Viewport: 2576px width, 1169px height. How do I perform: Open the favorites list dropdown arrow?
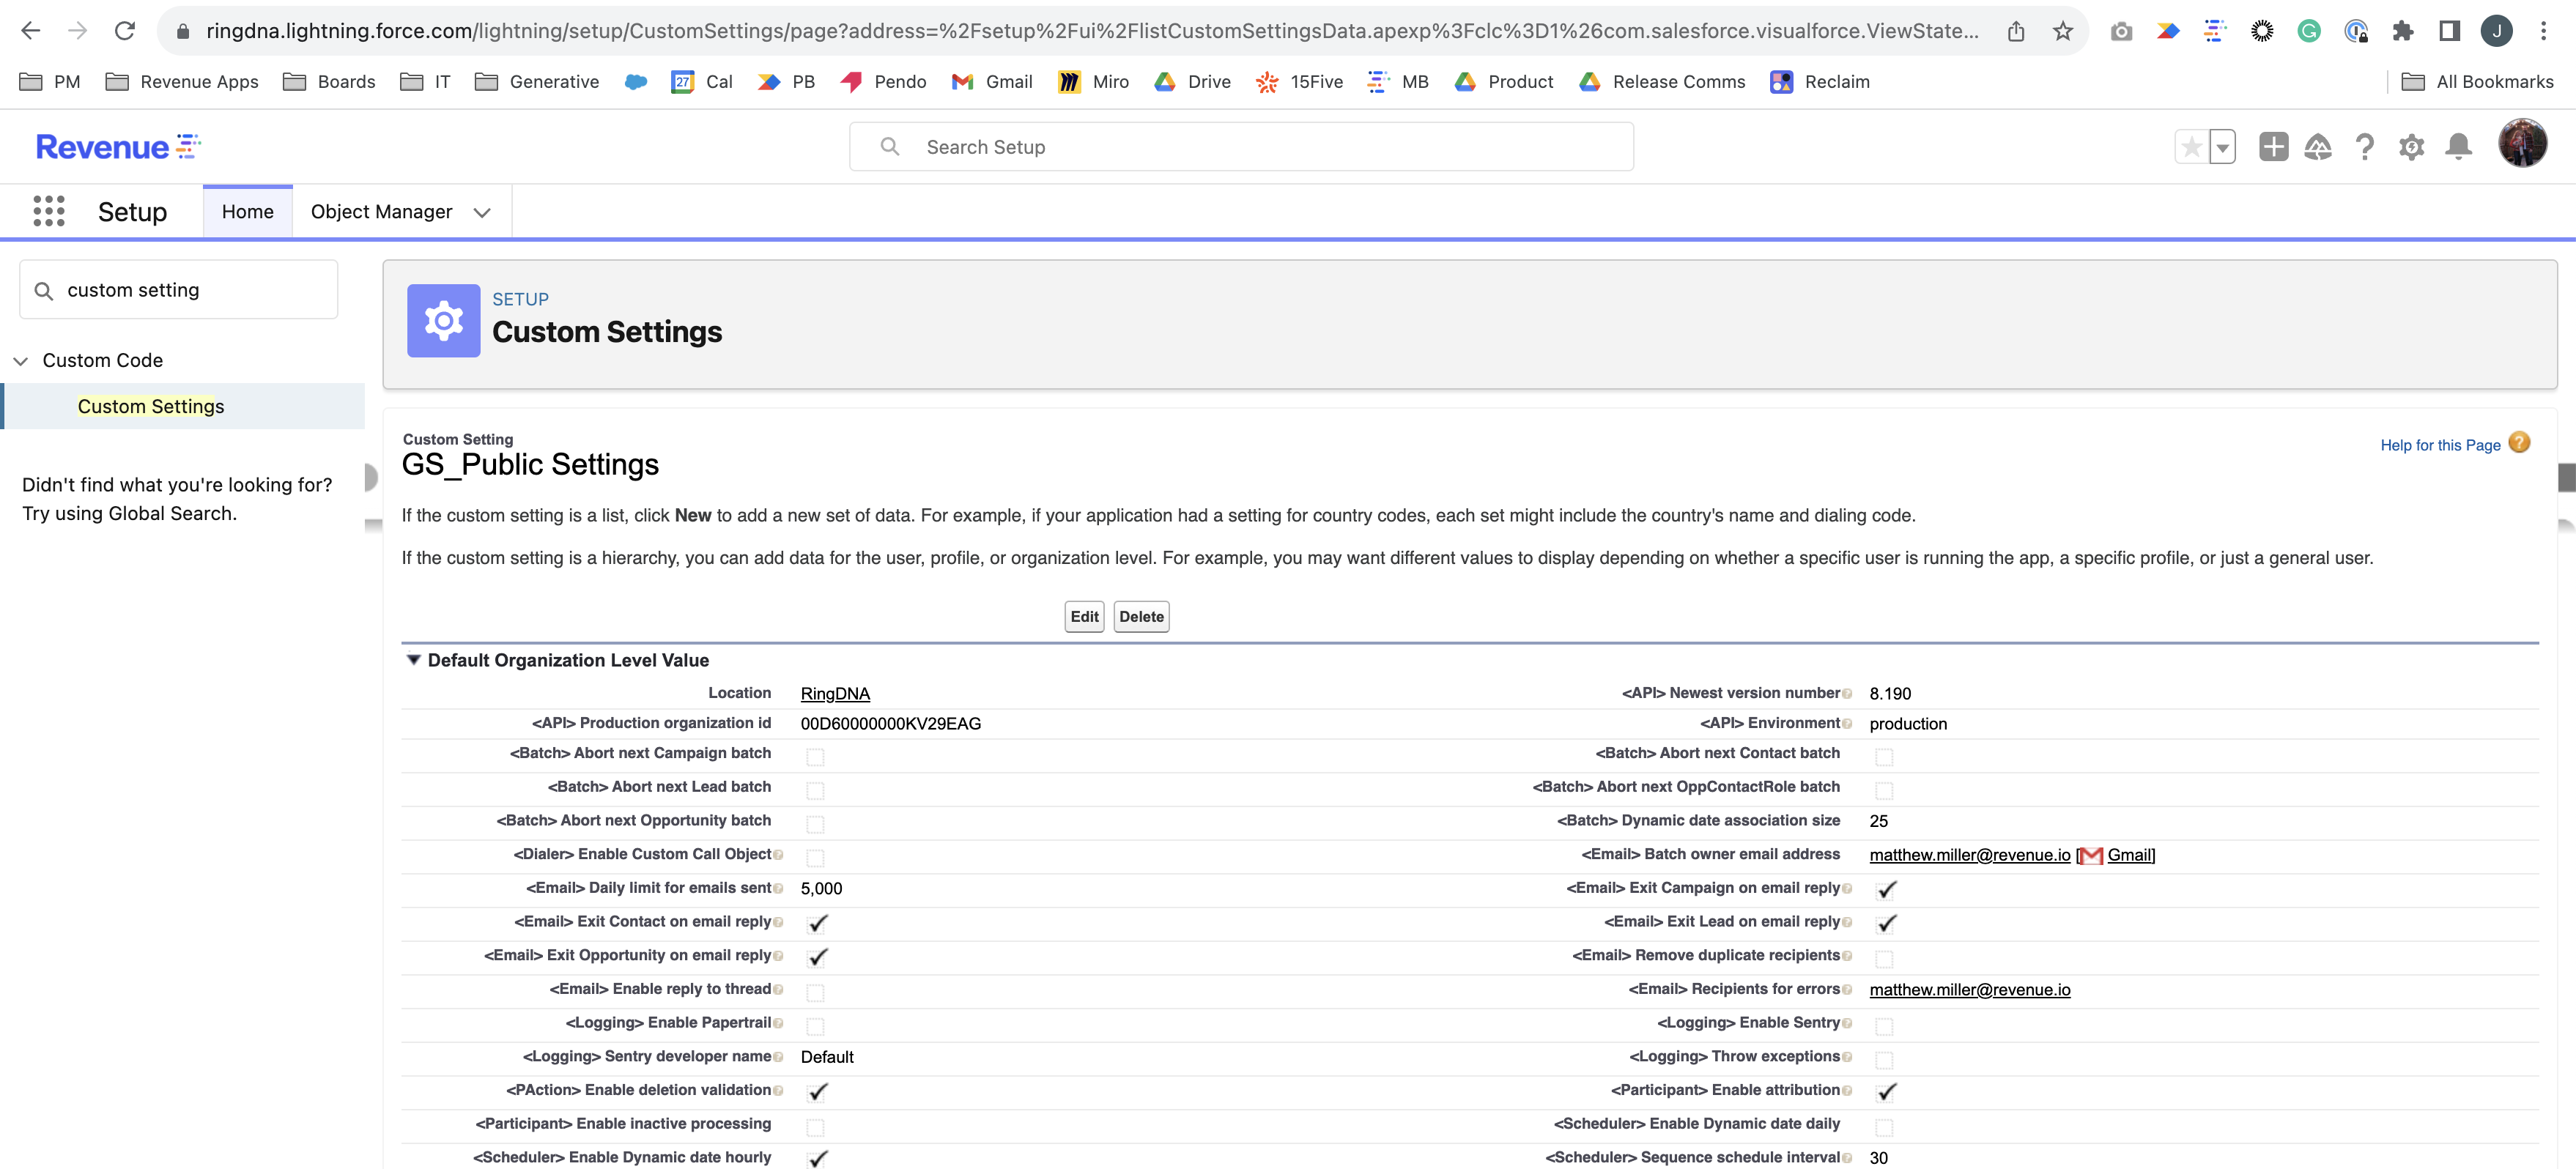2222,147
